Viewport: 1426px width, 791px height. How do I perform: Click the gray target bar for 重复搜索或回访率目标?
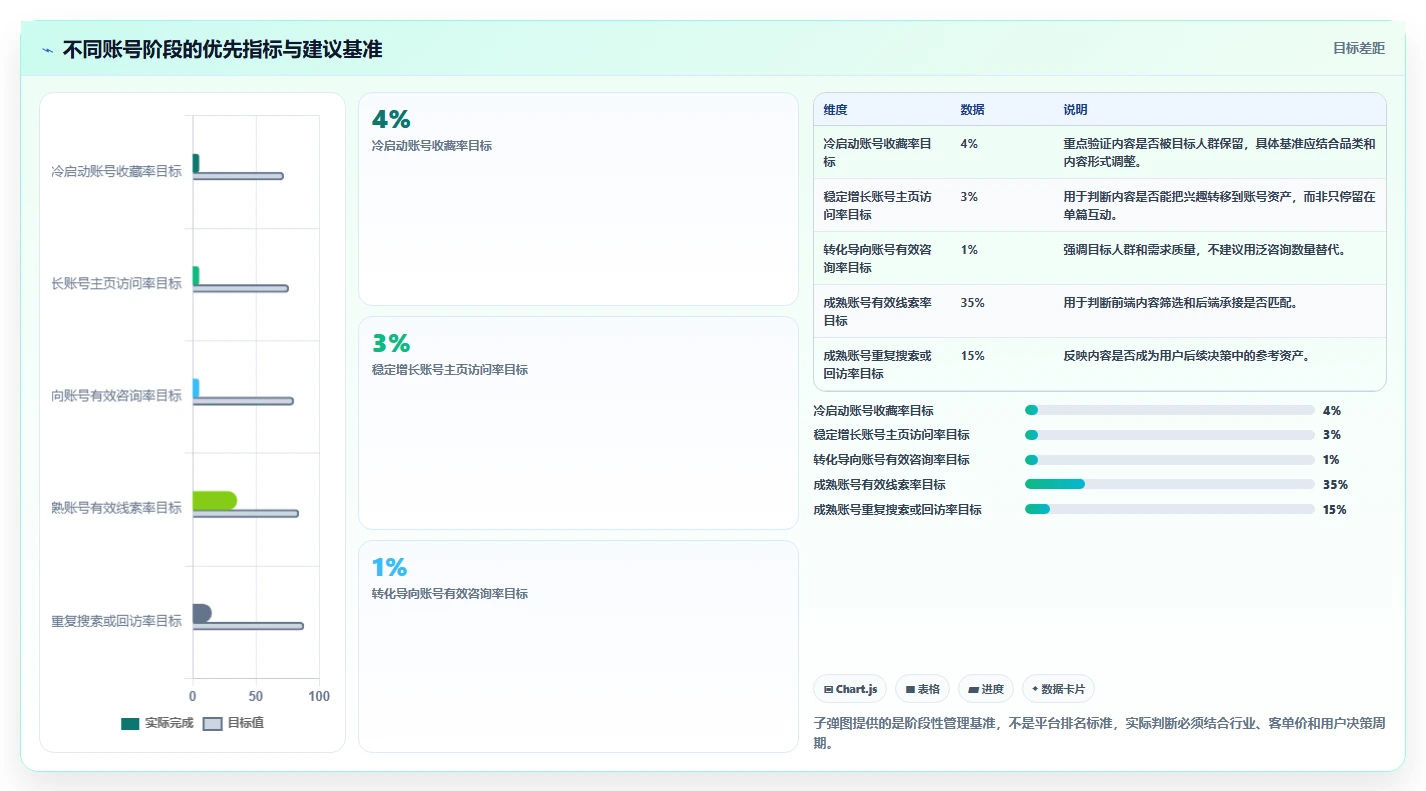(248, 626)
